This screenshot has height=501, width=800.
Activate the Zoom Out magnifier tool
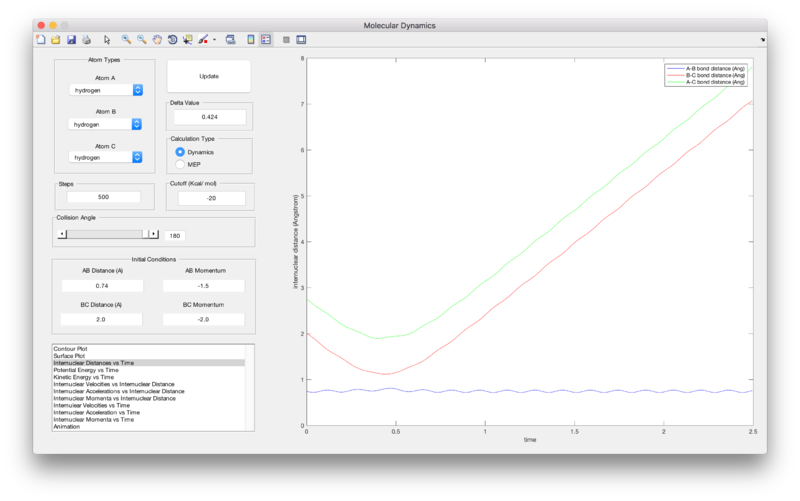pos(141,39)
